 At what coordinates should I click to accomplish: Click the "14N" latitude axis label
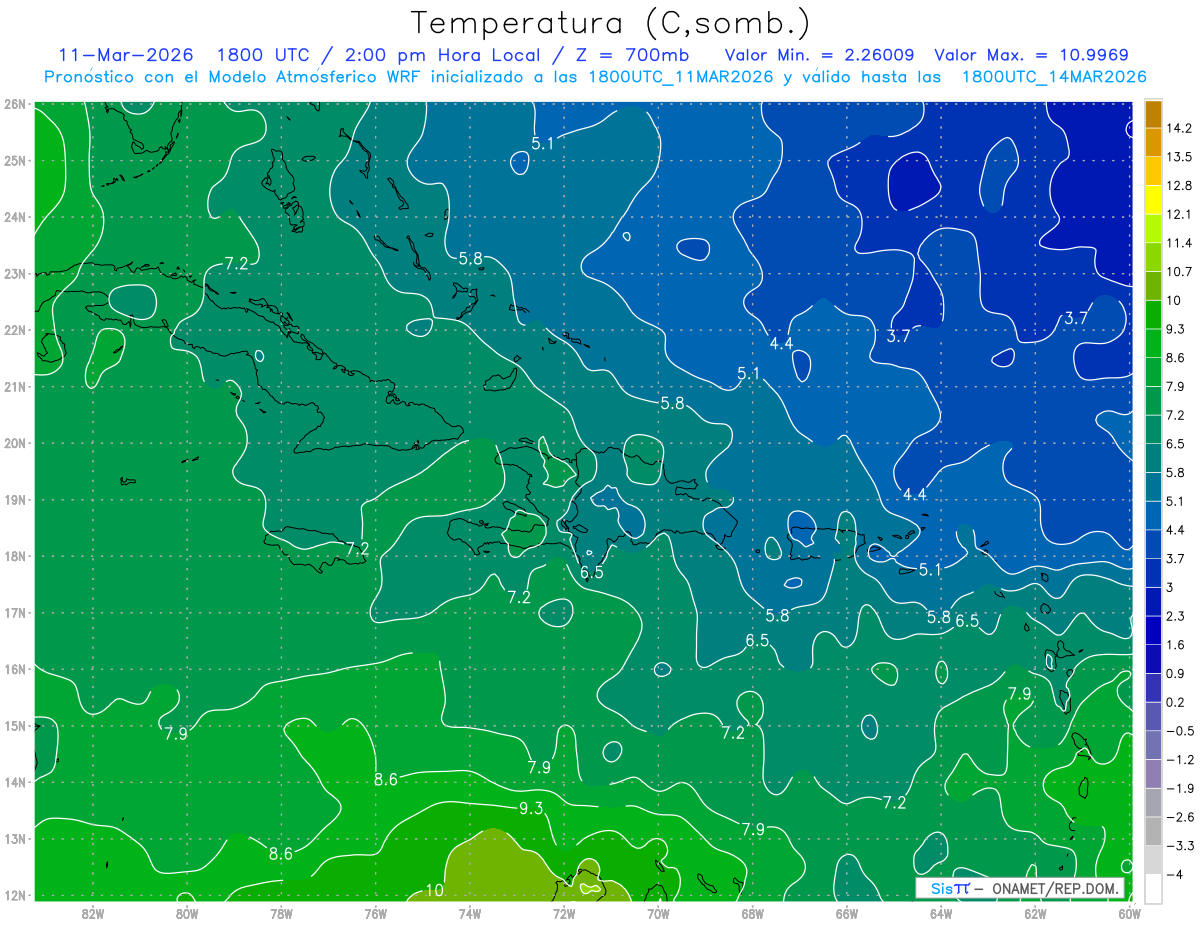pyautogui.click(x=14, y=782)
